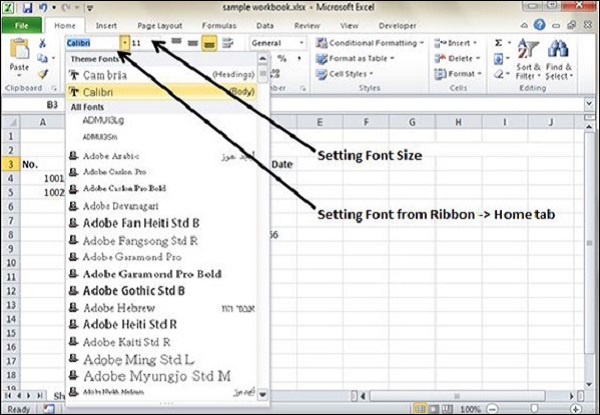Open the Sort & Filter dropdown
The height and width of the screenshot is (415, 600).
pos(539,76)
